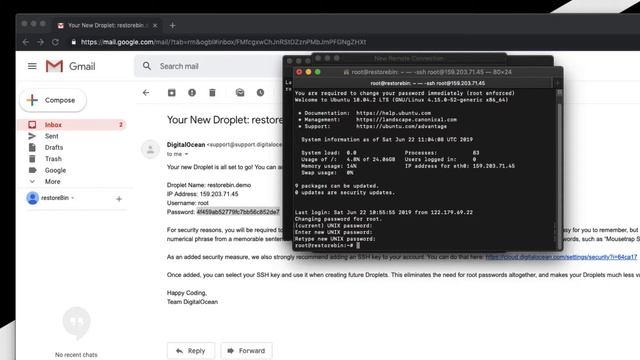Select the Your New Droplet browser tab
The width and height of the screenshot is (640, 360).
107,25
